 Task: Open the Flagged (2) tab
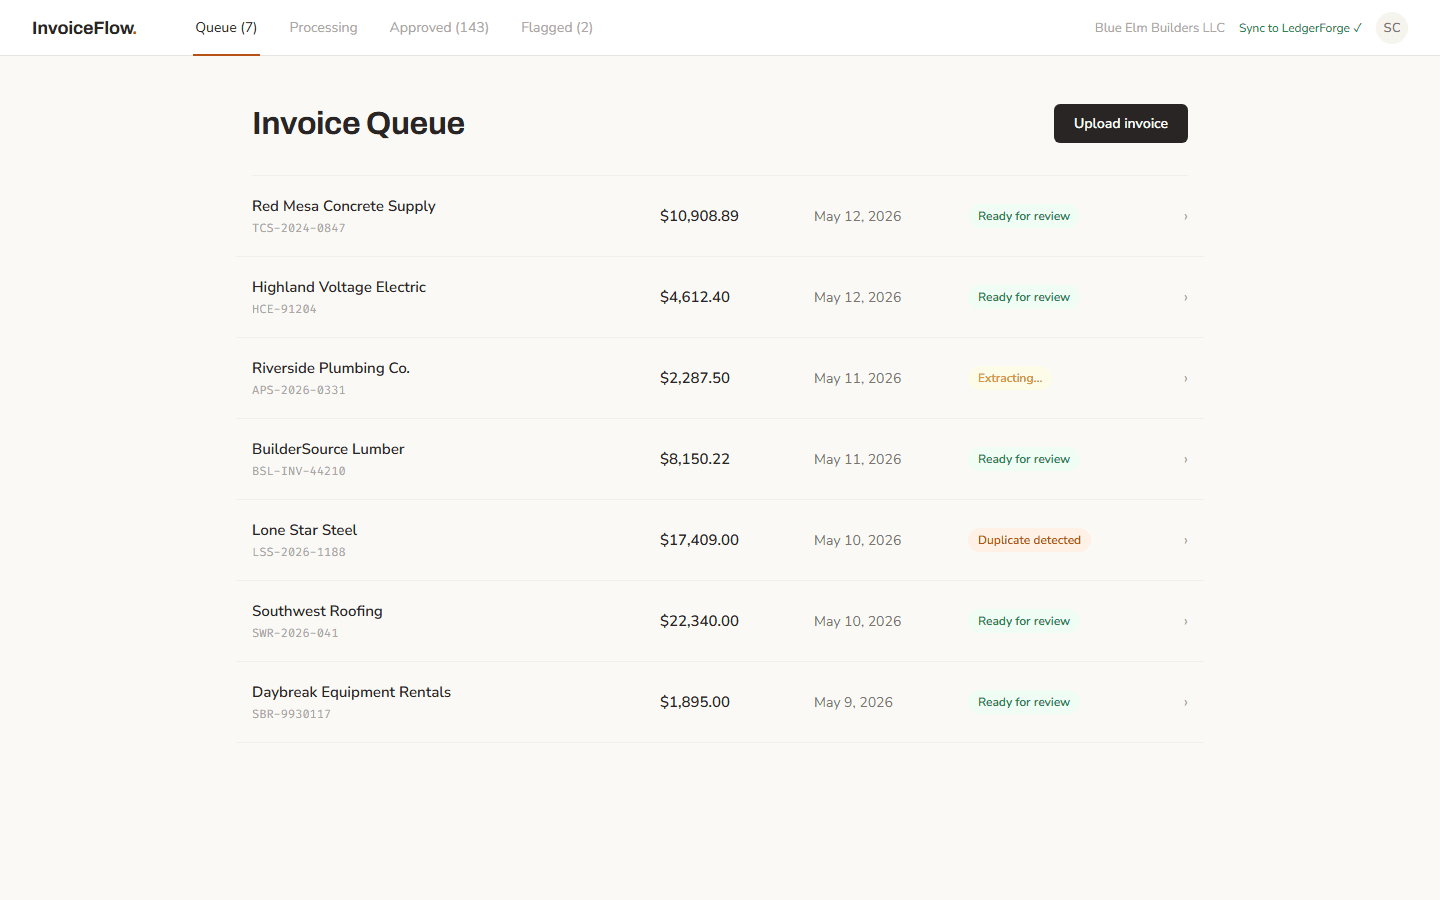click(x=557, y=28)
